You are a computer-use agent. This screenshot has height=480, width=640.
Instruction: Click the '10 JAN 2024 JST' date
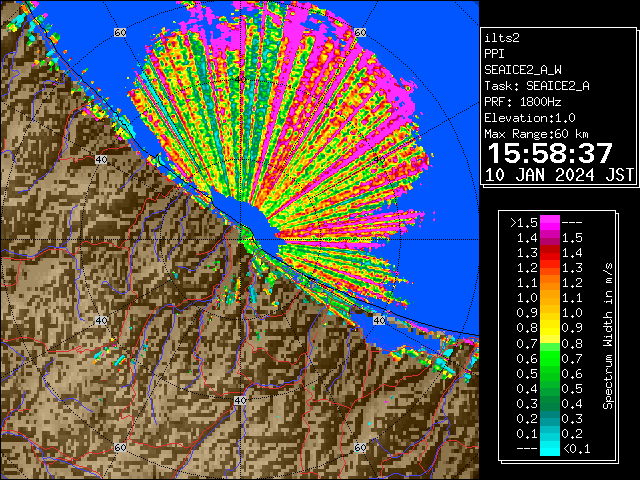click(560, 175)
